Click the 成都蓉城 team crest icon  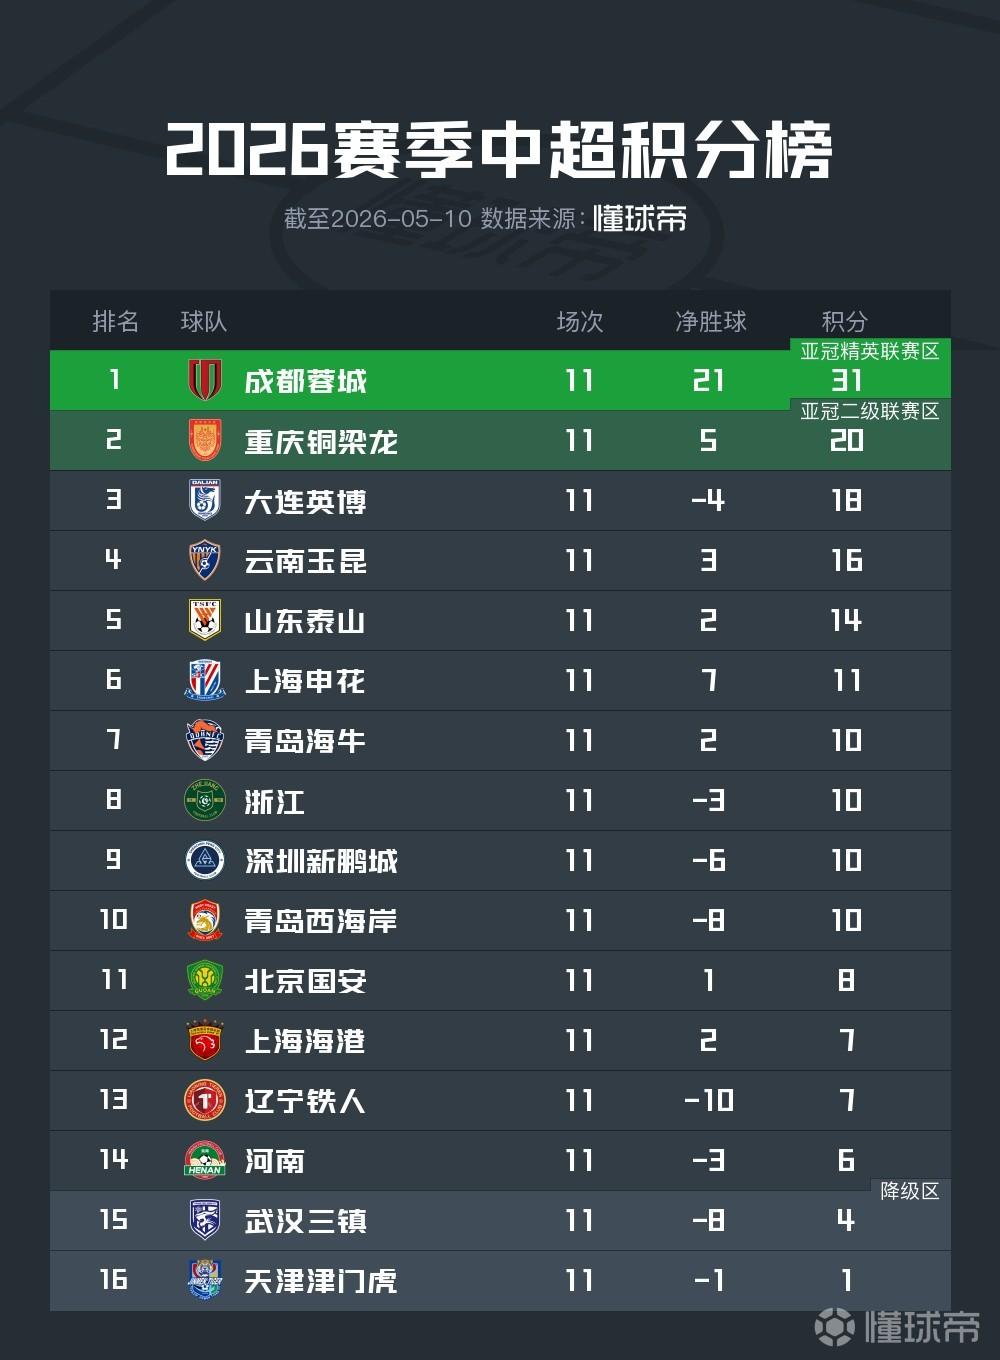pos(205,380)
